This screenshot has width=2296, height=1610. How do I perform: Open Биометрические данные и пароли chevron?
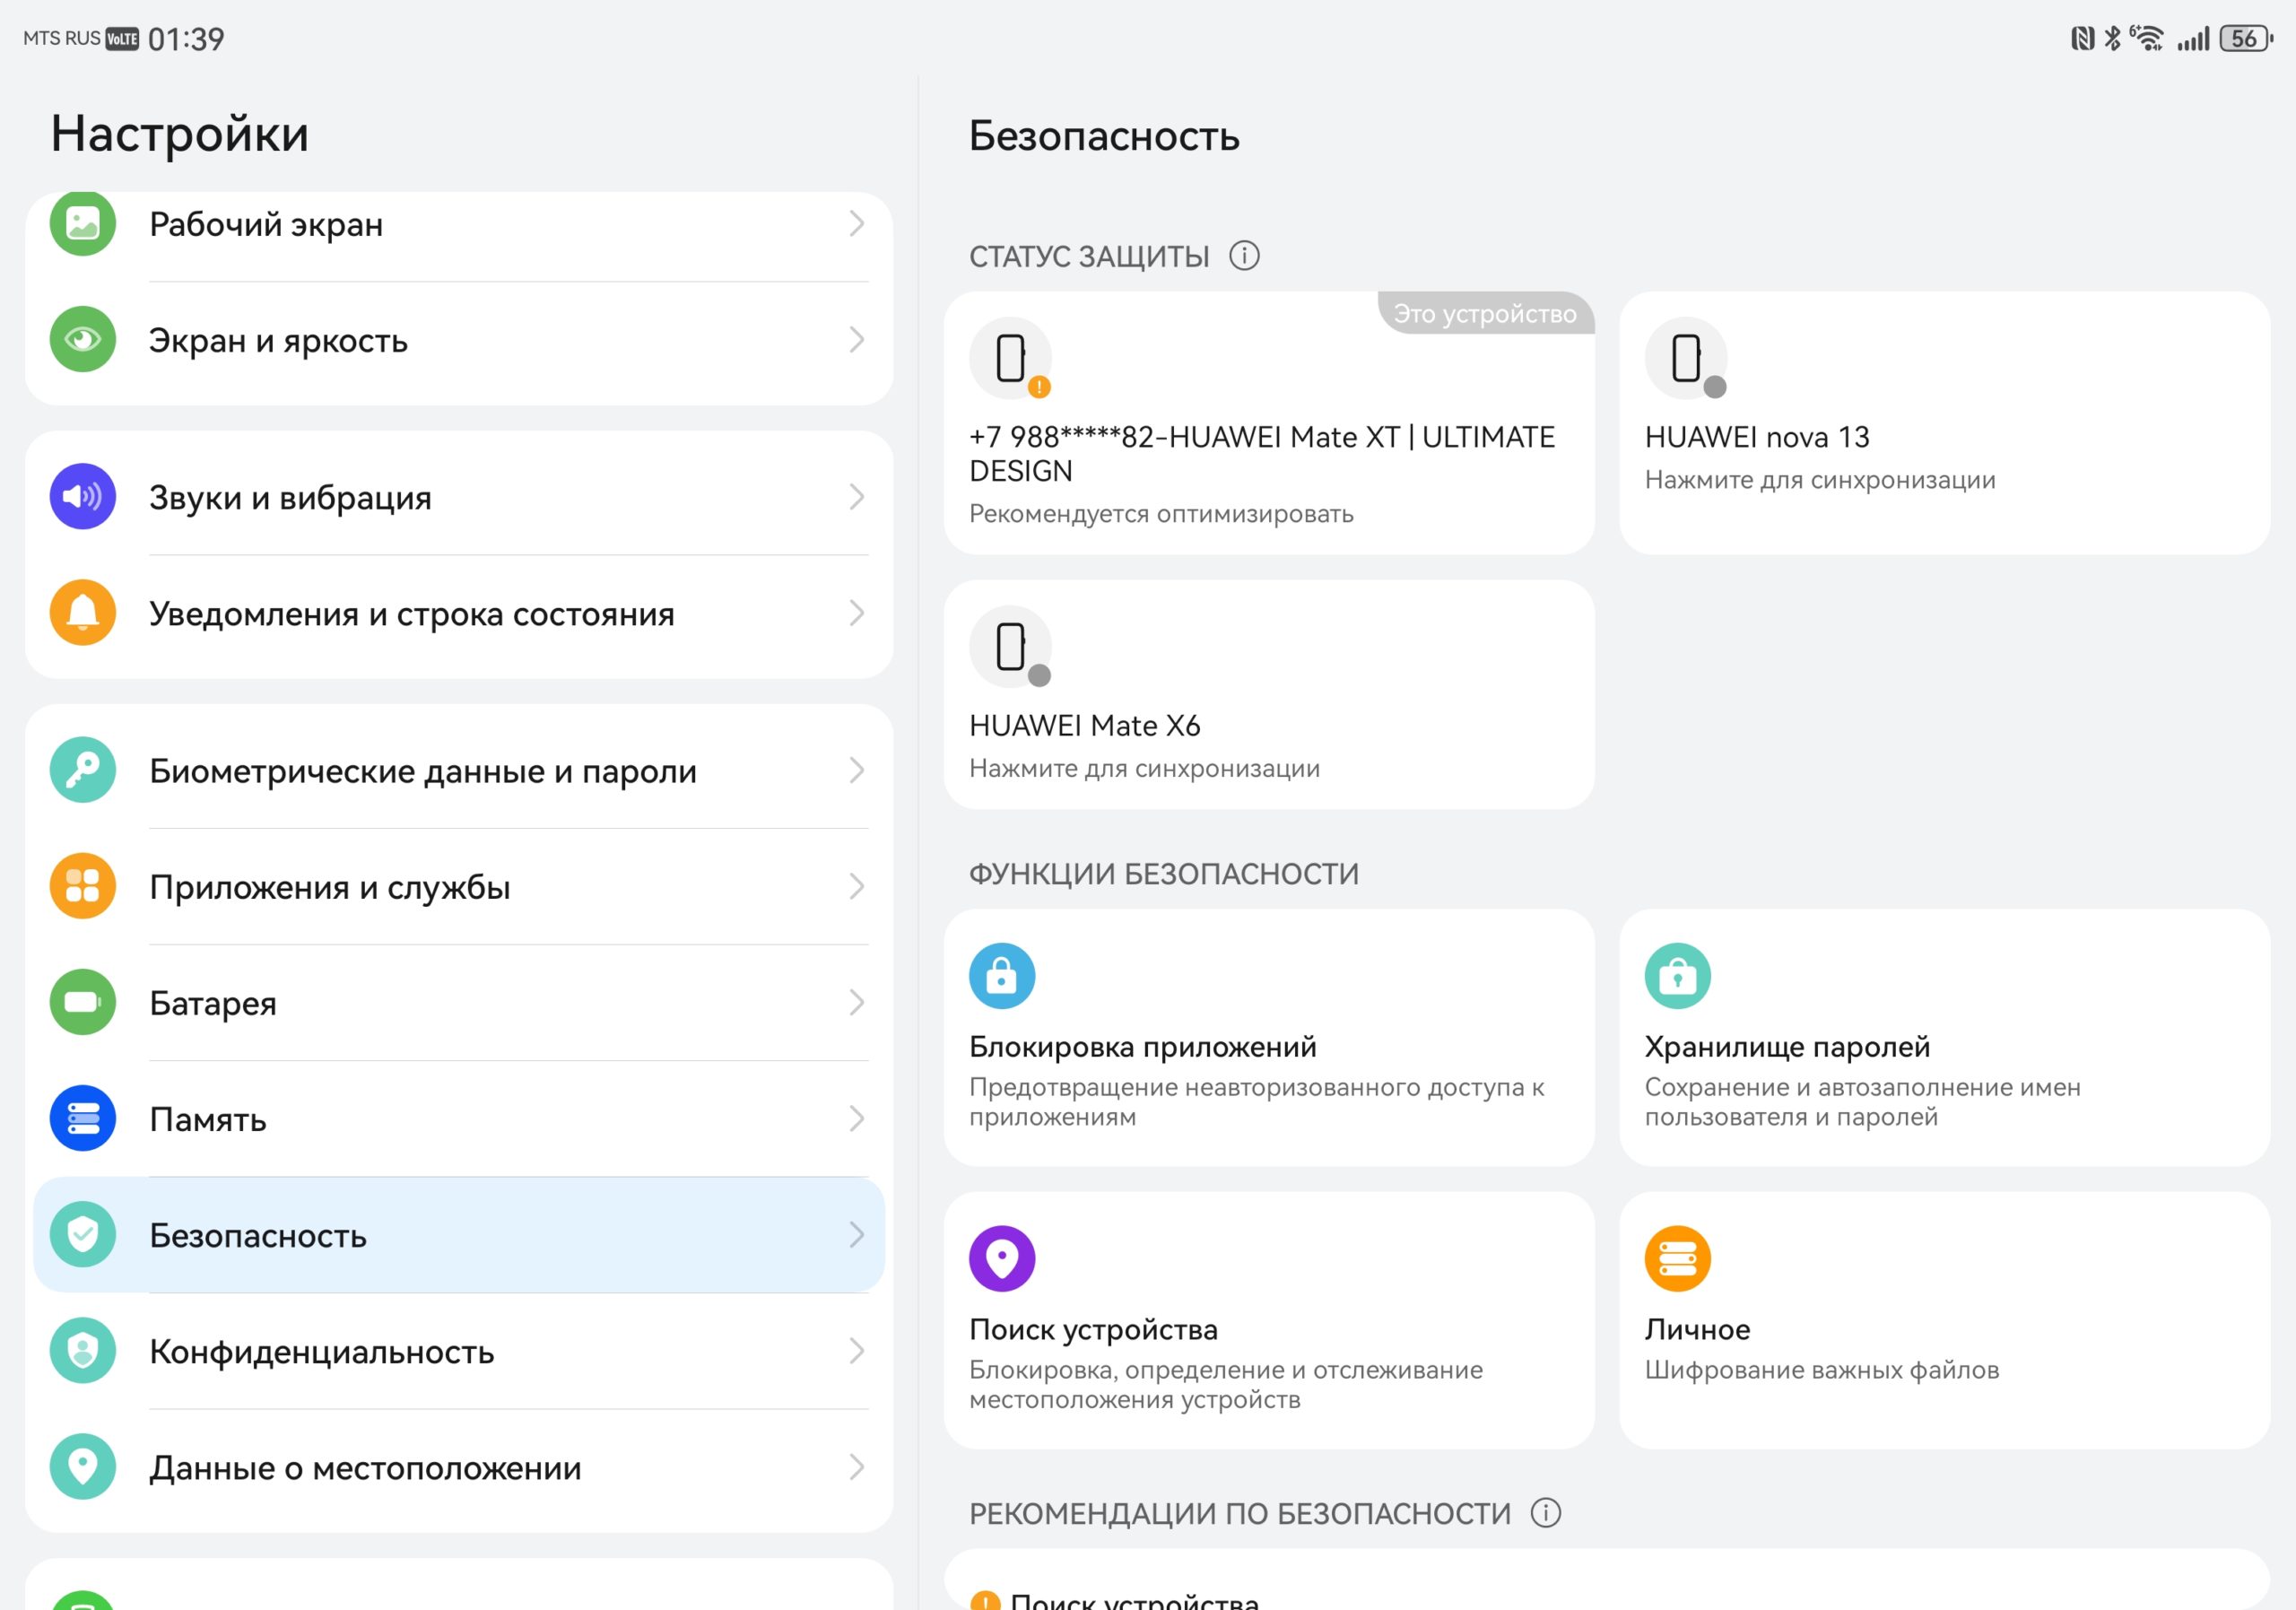point(857,770)
